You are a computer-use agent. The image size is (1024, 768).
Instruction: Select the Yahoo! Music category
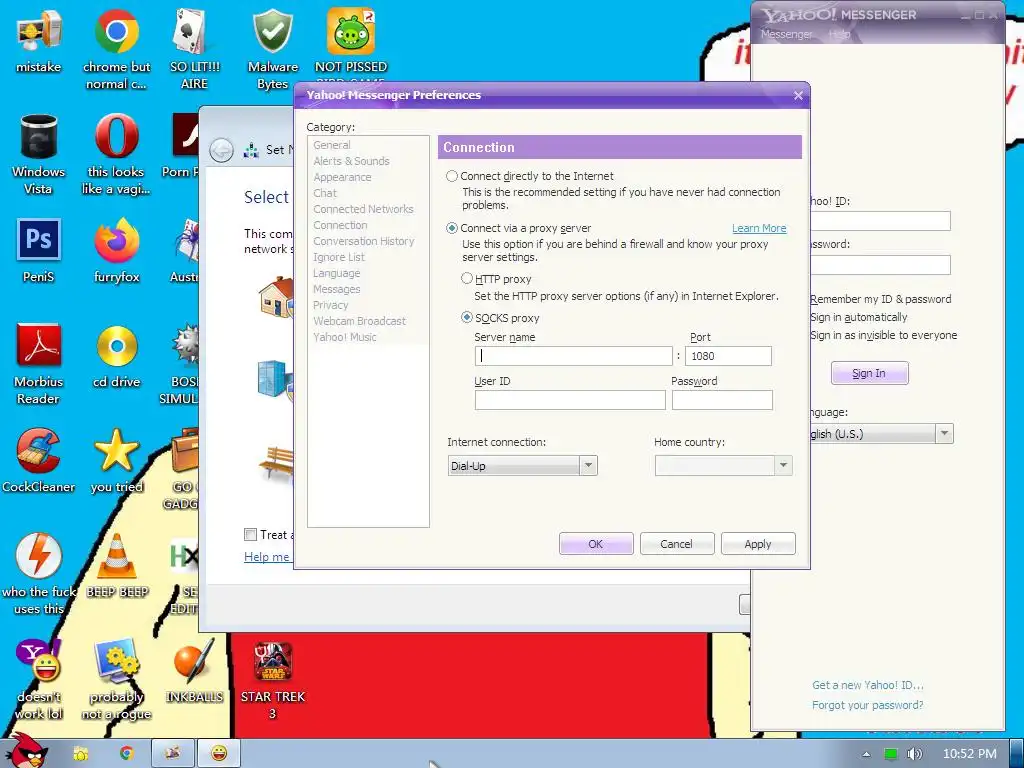pyautogui.click(x=345, y=337)
